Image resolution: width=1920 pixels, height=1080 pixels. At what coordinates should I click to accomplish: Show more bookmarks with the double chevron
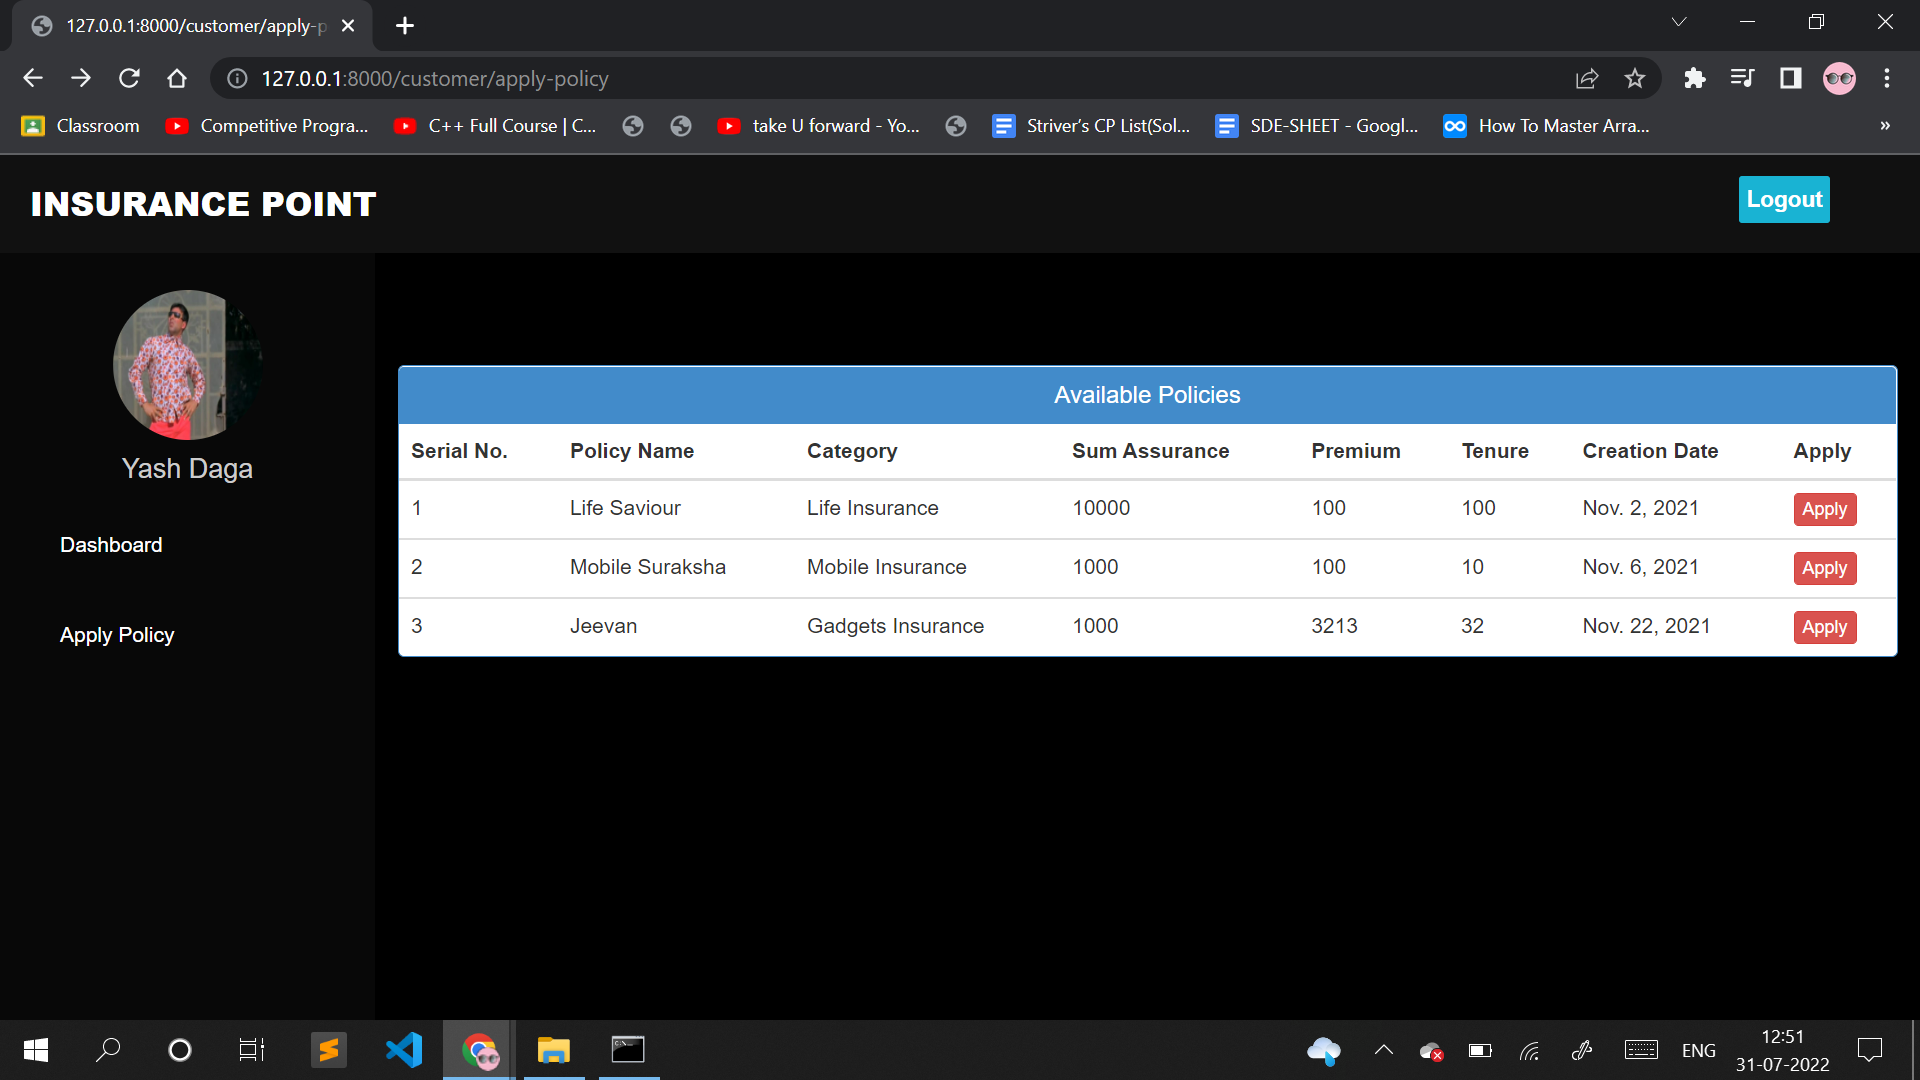coord(1885,126)
